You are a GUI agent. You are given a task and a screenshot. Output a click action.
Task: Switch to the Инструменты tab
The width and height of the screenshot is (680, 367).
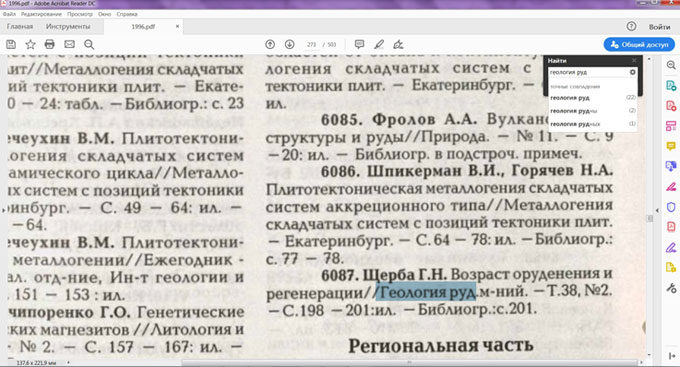[68, 26]
